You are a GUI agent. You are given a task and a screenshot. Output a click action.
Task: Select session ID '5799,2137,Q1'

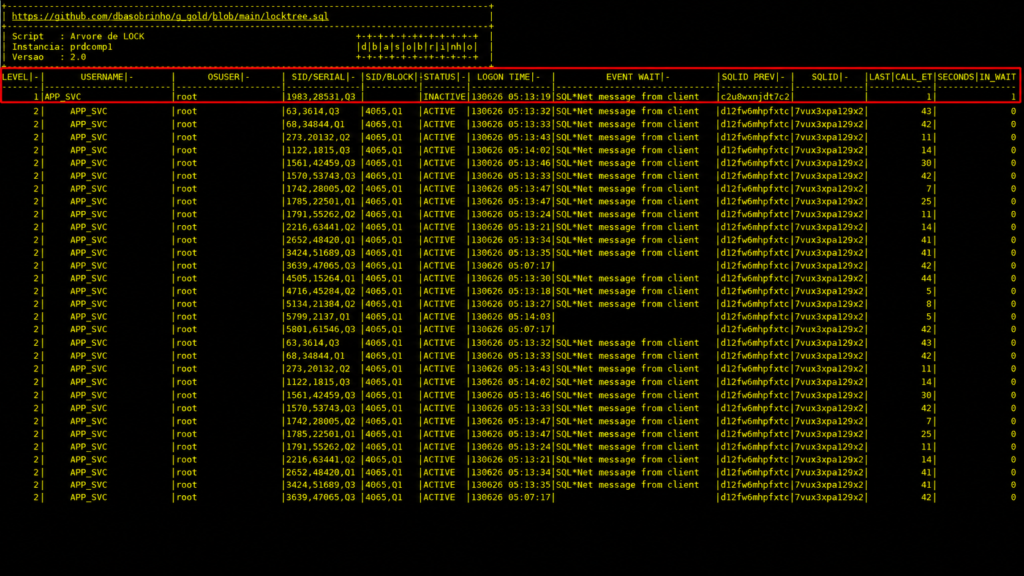pyautogui.click(x=318, y=317)
